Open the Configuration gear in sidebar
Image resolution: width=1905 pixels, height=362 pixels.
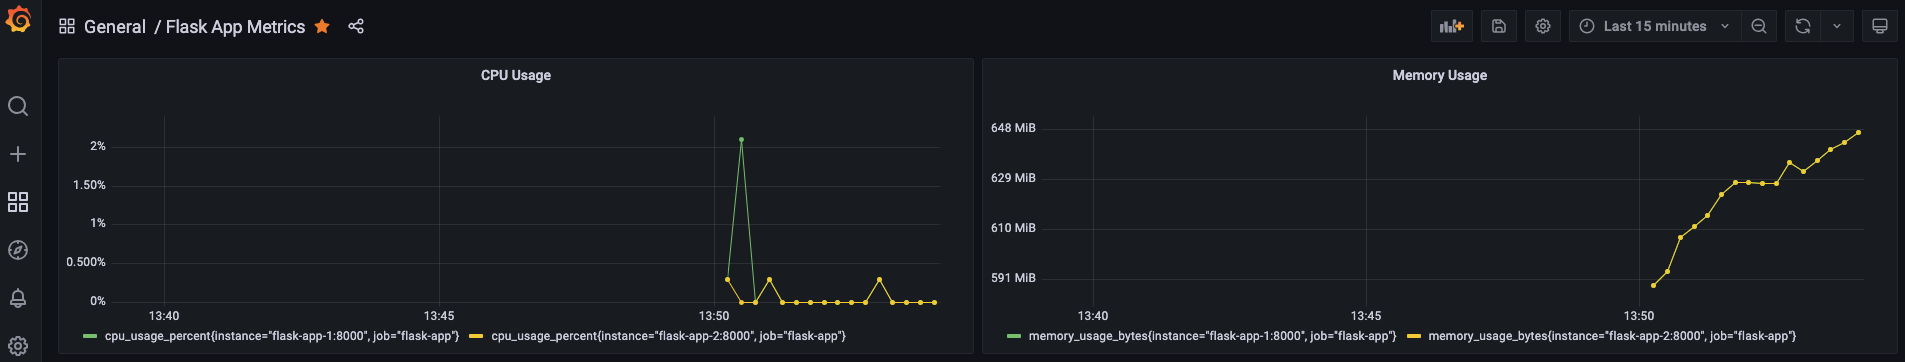(x=18, y=346)
